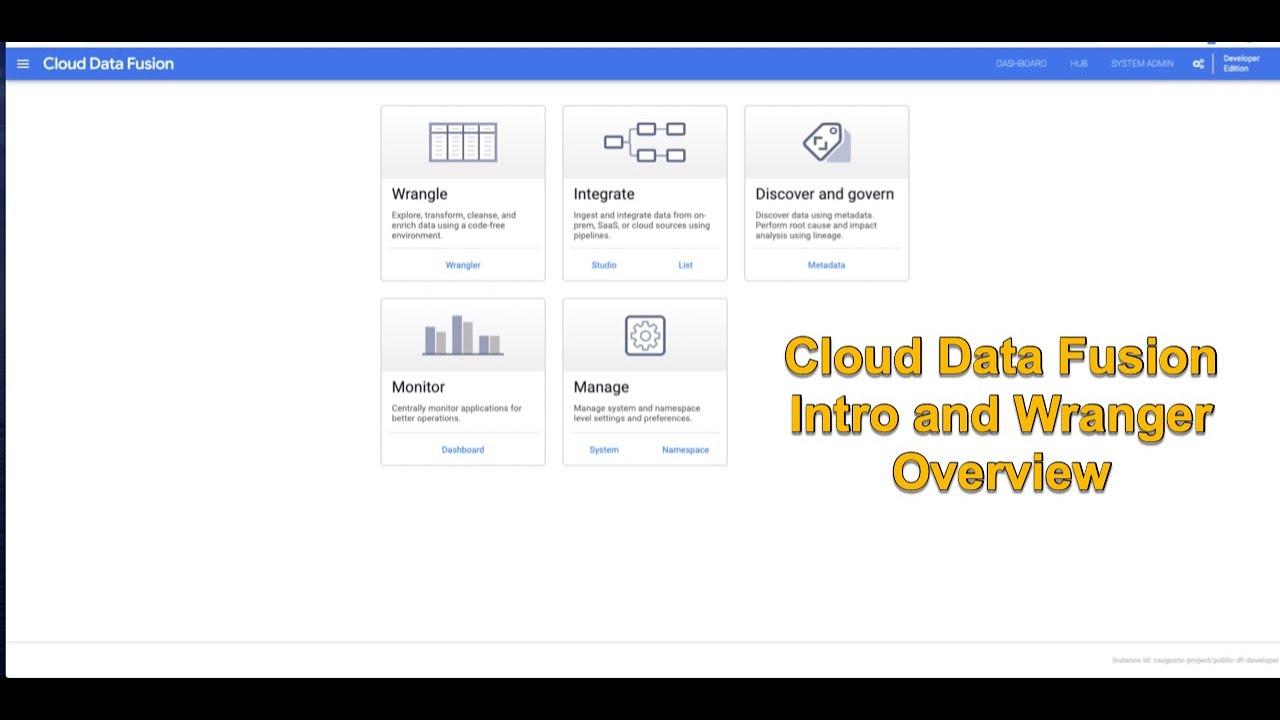Open the DASHBOARD header link
Screen dimensions: 1280x720
point(1021,64)
